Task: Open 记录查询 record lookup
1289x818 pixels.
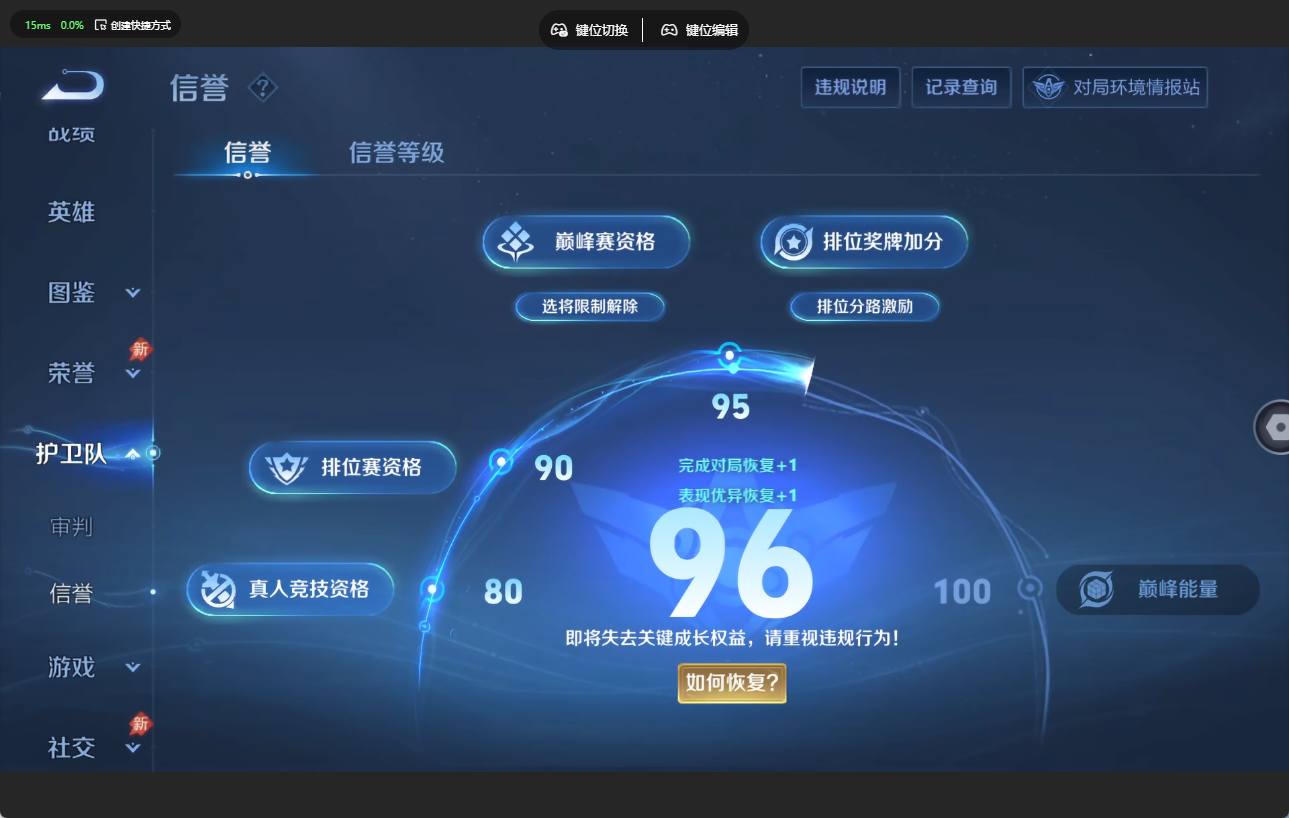Action: (961, 87)
